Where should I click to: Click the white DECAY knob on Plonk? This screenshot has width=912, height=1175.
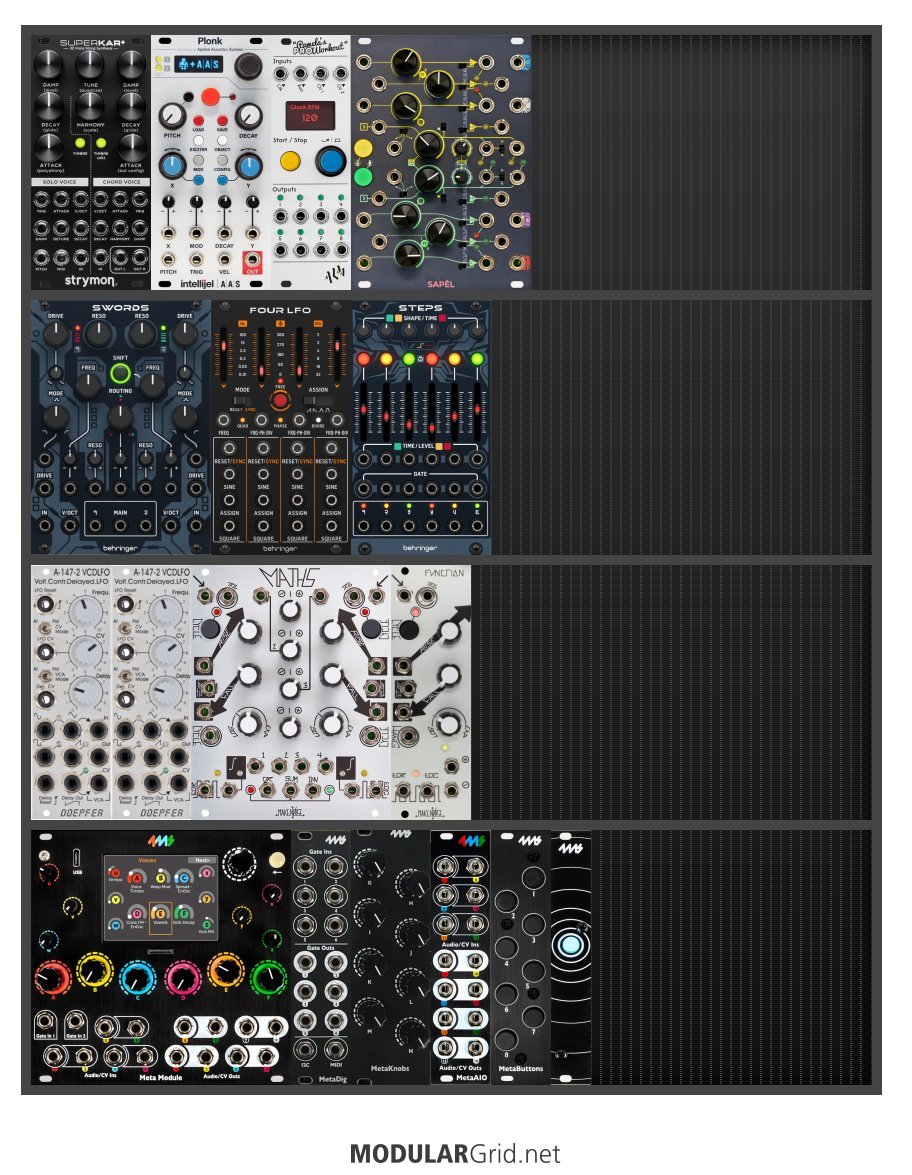249,116
